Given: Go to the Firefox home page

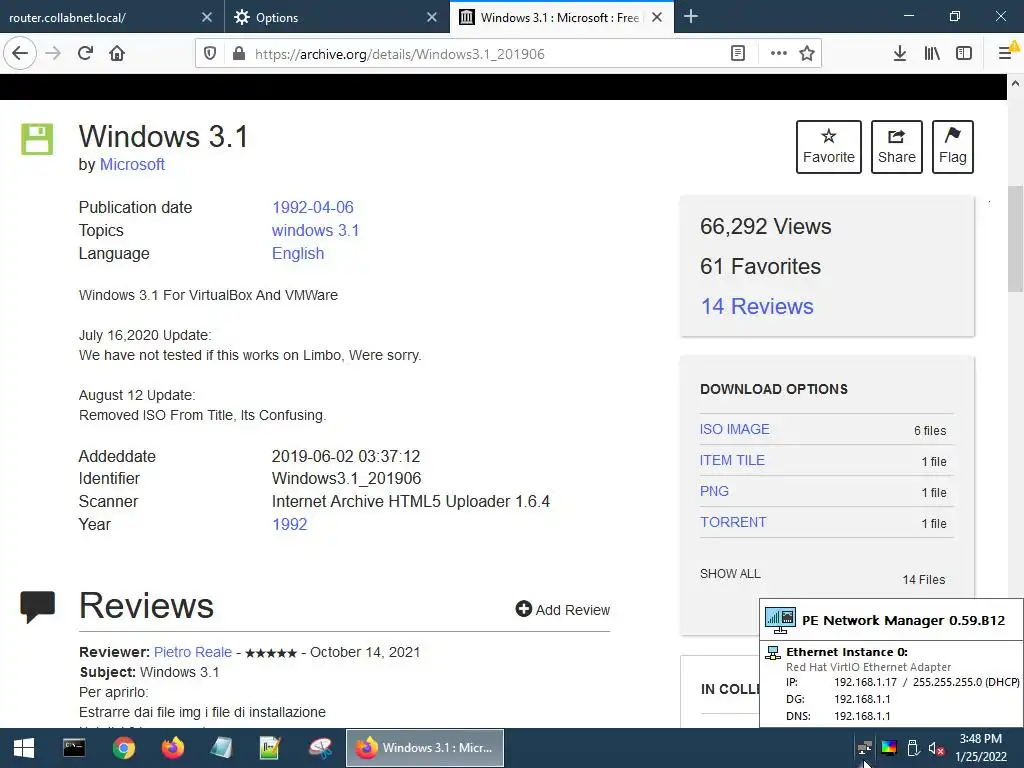Looking at the screenshot, I should [117, 54].
